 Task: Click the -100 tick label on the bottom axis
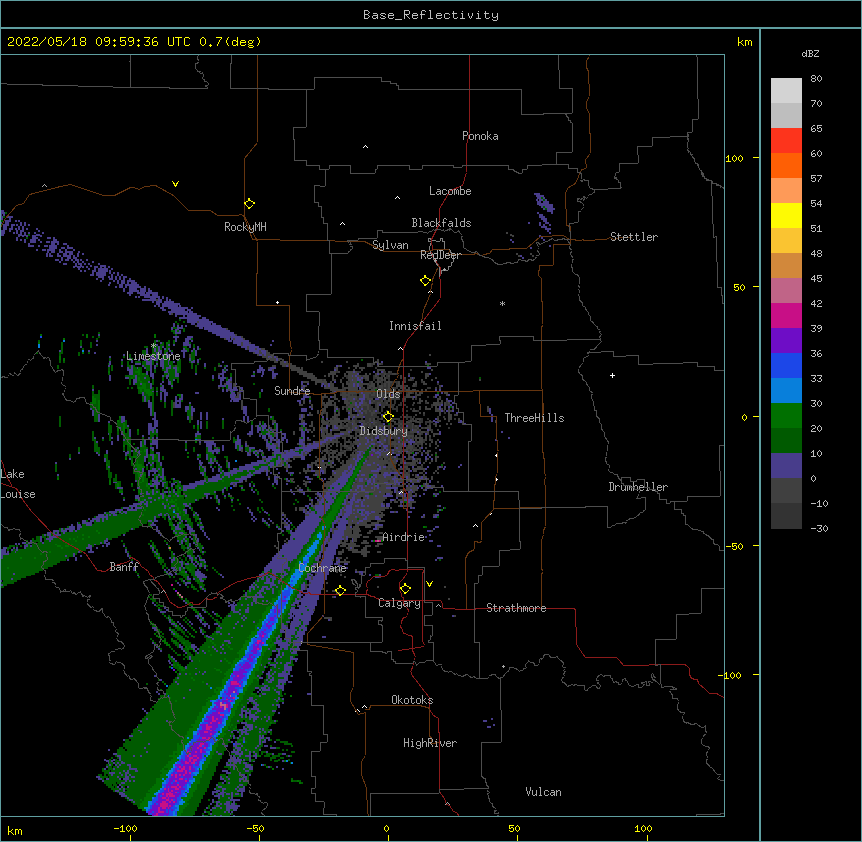point(125,828)
